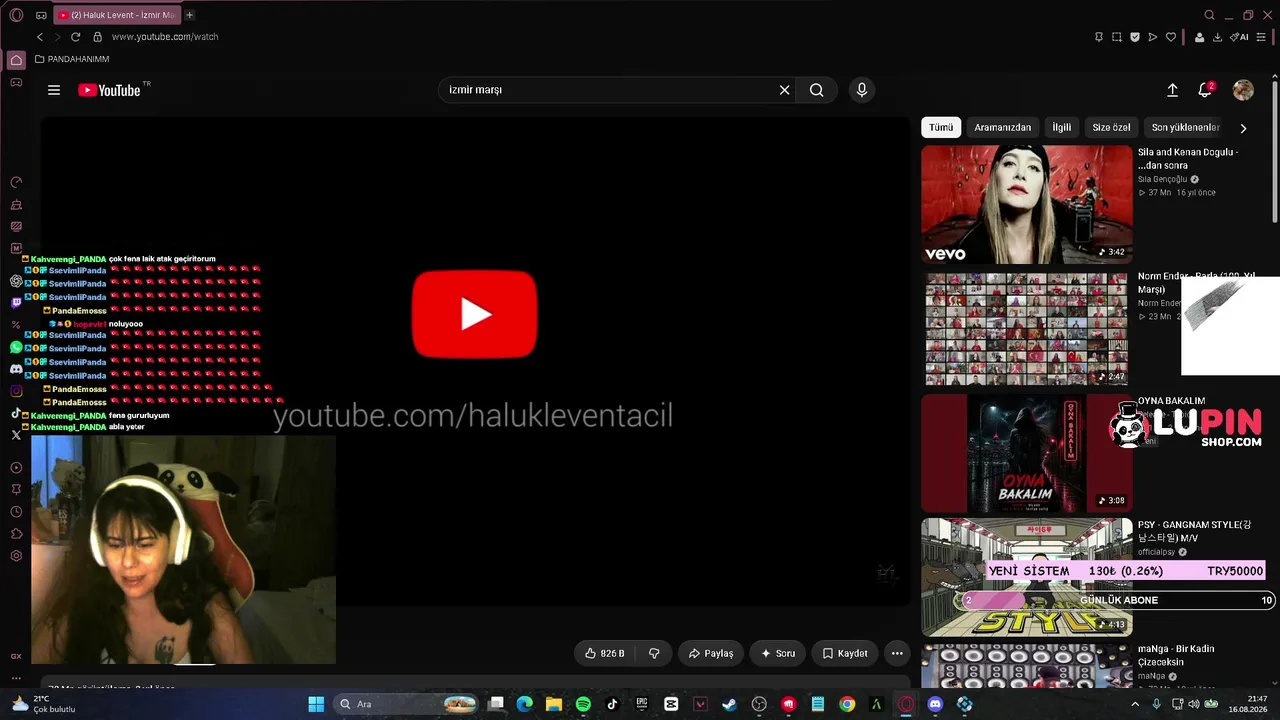Select the Tümü filter chip
The image size is (1280, 720).
pyautogui.click(x=941, y=128)
